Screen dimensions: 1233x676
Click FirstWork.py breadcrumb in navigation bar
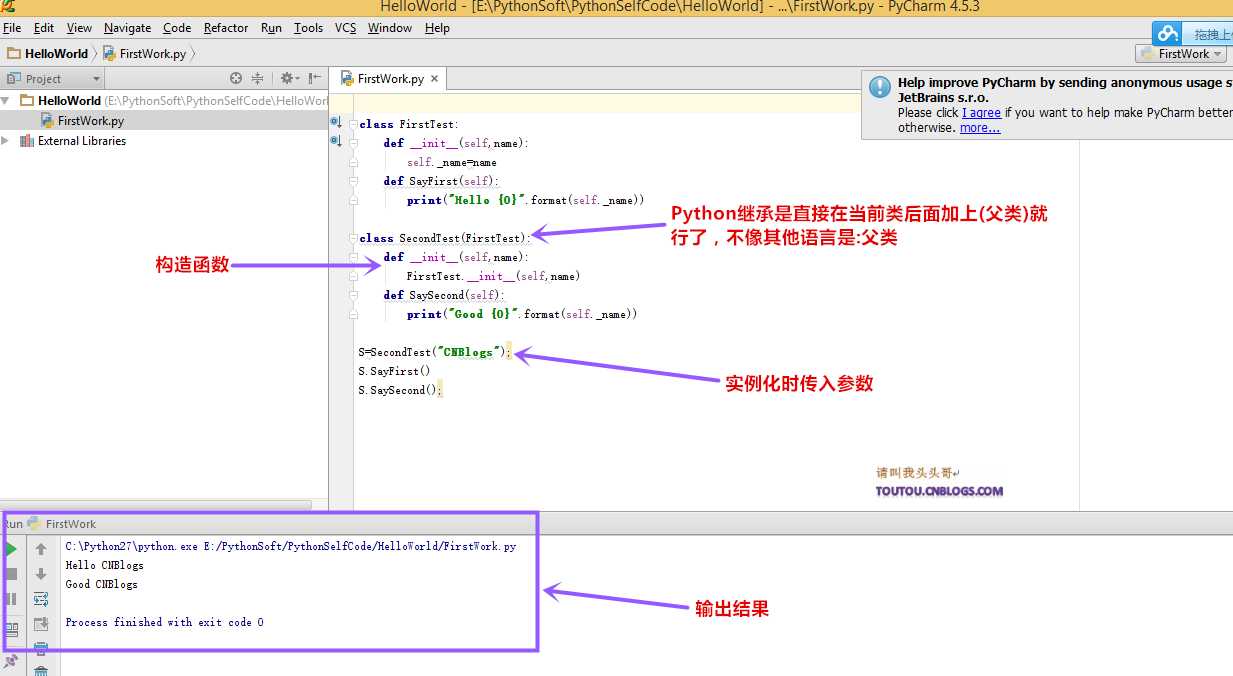(x=143, y=54)
